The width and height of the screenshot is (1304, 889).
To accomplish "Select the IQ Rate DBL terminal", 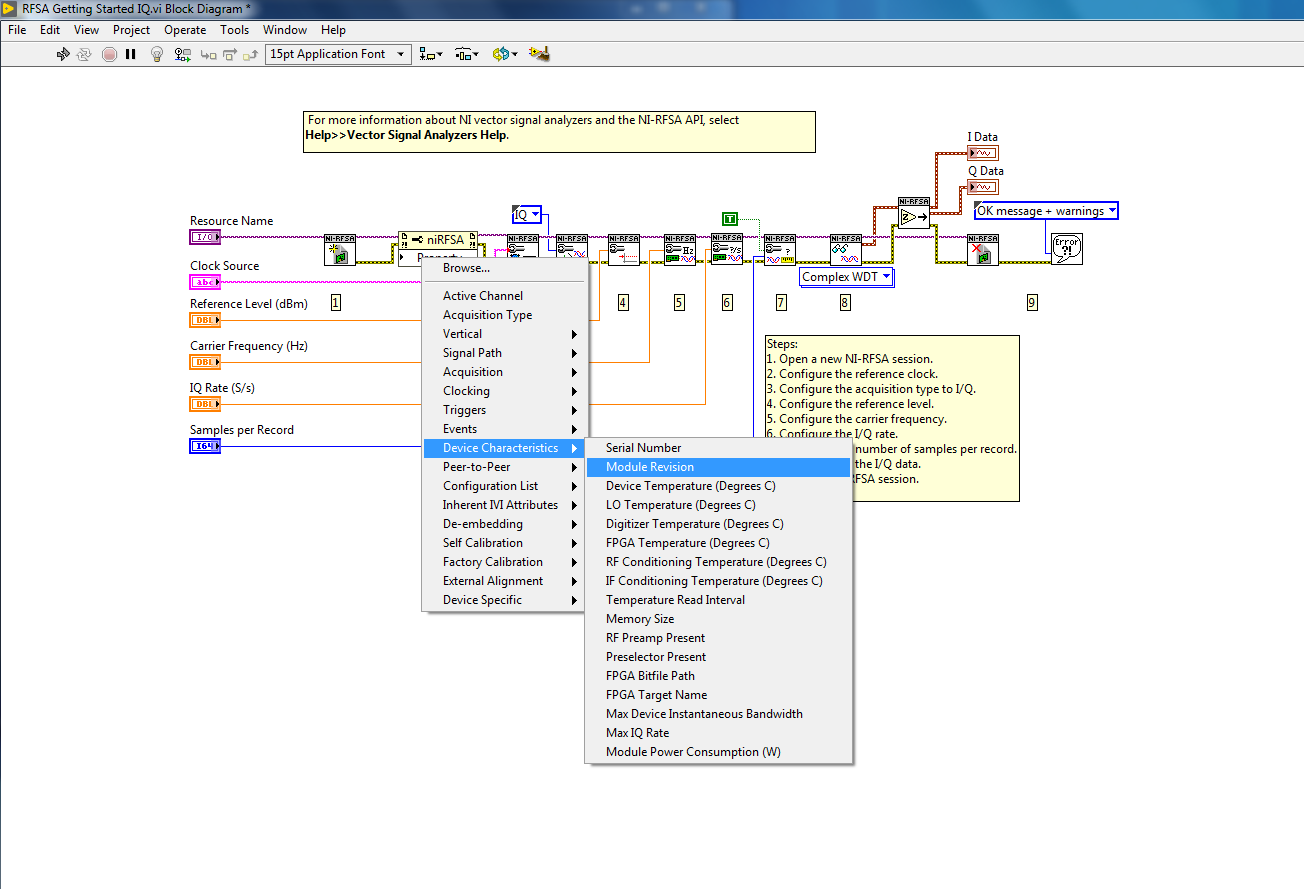I will pos(205,404).
